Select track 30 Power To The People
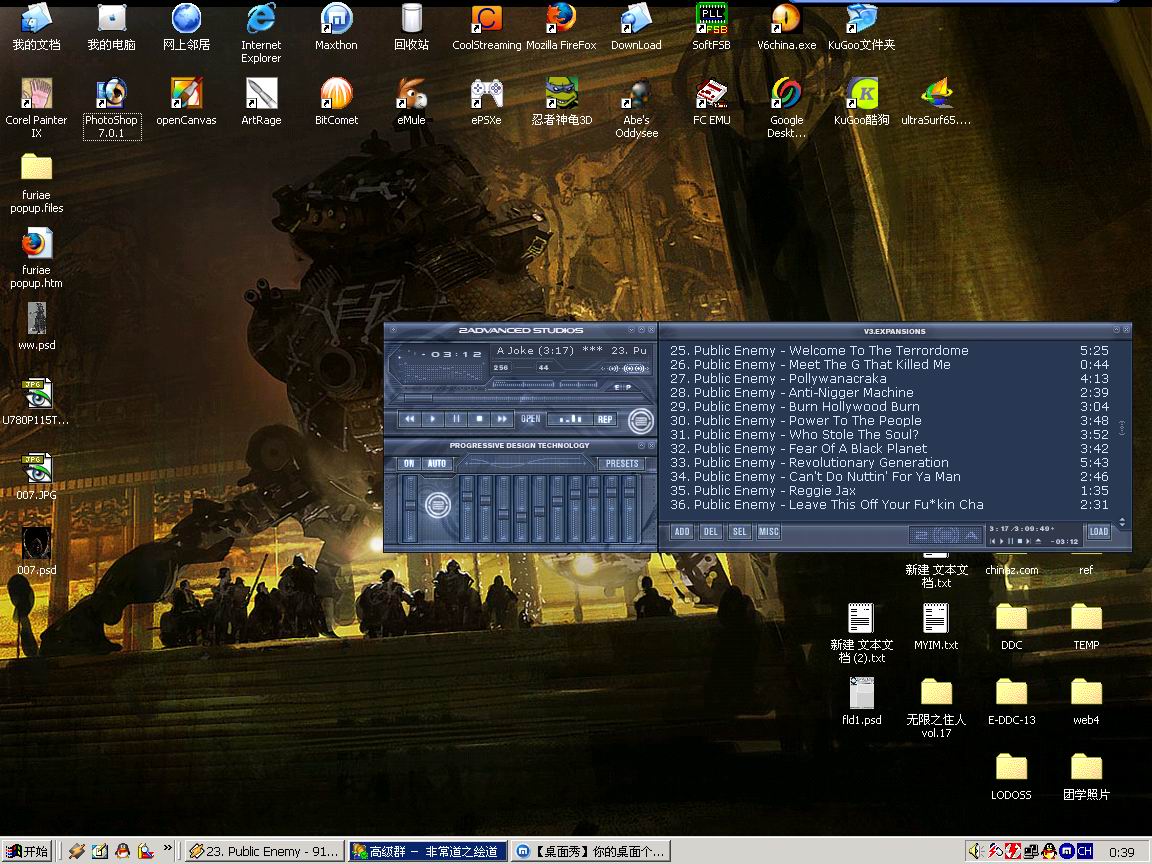Viewport: 1152px width, 864px height. pyautogui.click(x=888, y=420)
